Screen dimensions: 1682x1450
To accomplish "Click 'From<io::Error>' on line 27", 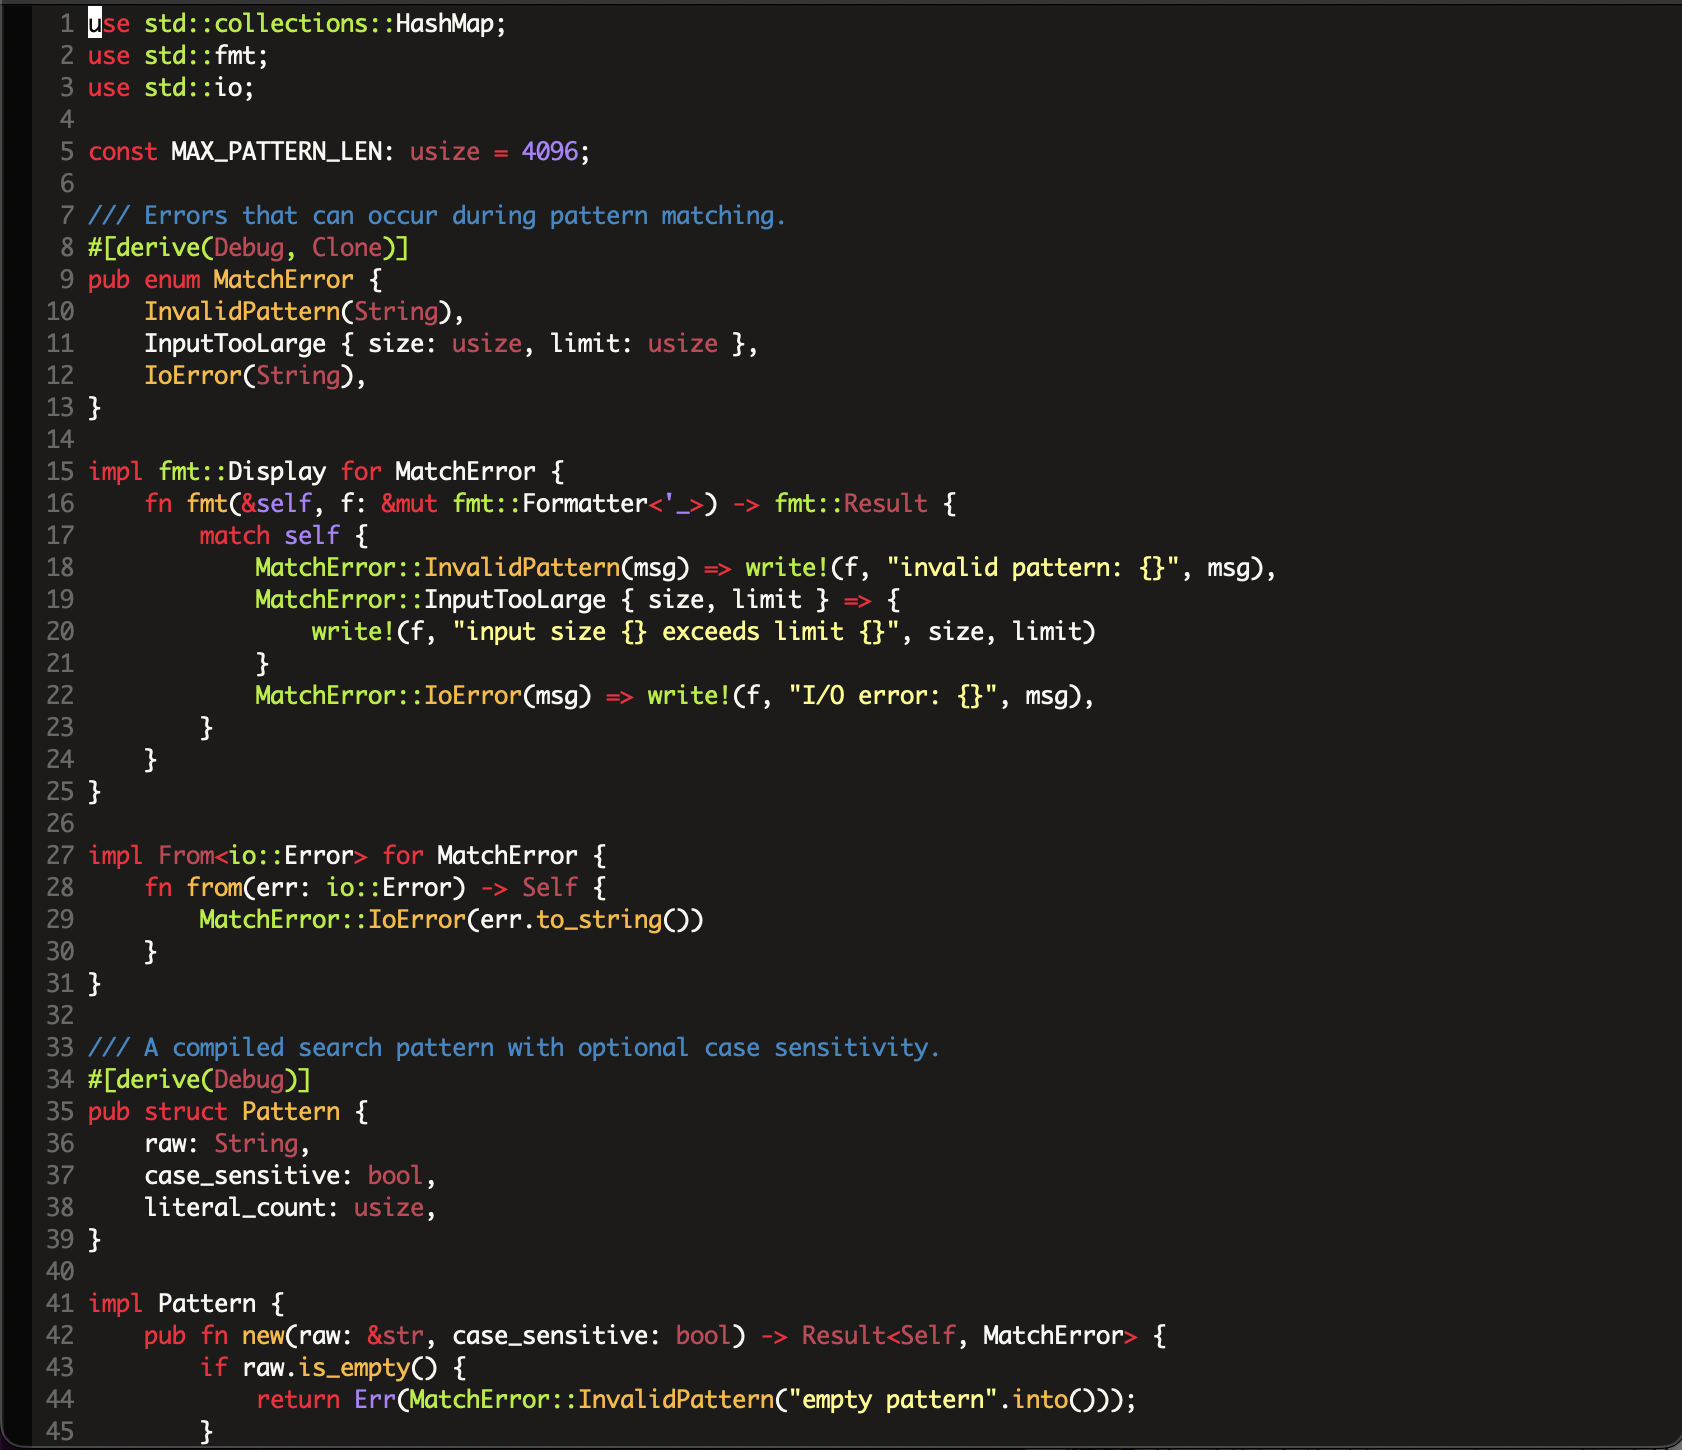I will [x=262, y=855].
